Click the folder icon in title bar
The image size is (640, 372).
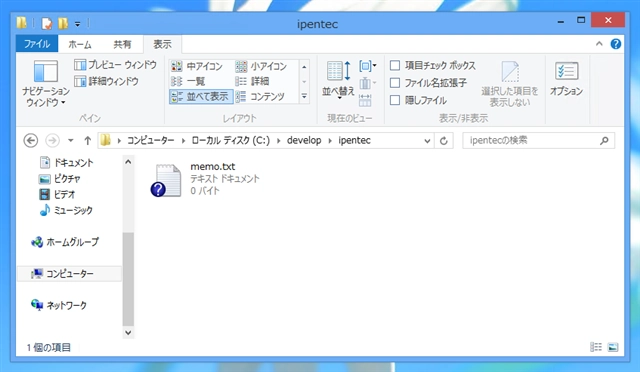click(x=22, y=23)
